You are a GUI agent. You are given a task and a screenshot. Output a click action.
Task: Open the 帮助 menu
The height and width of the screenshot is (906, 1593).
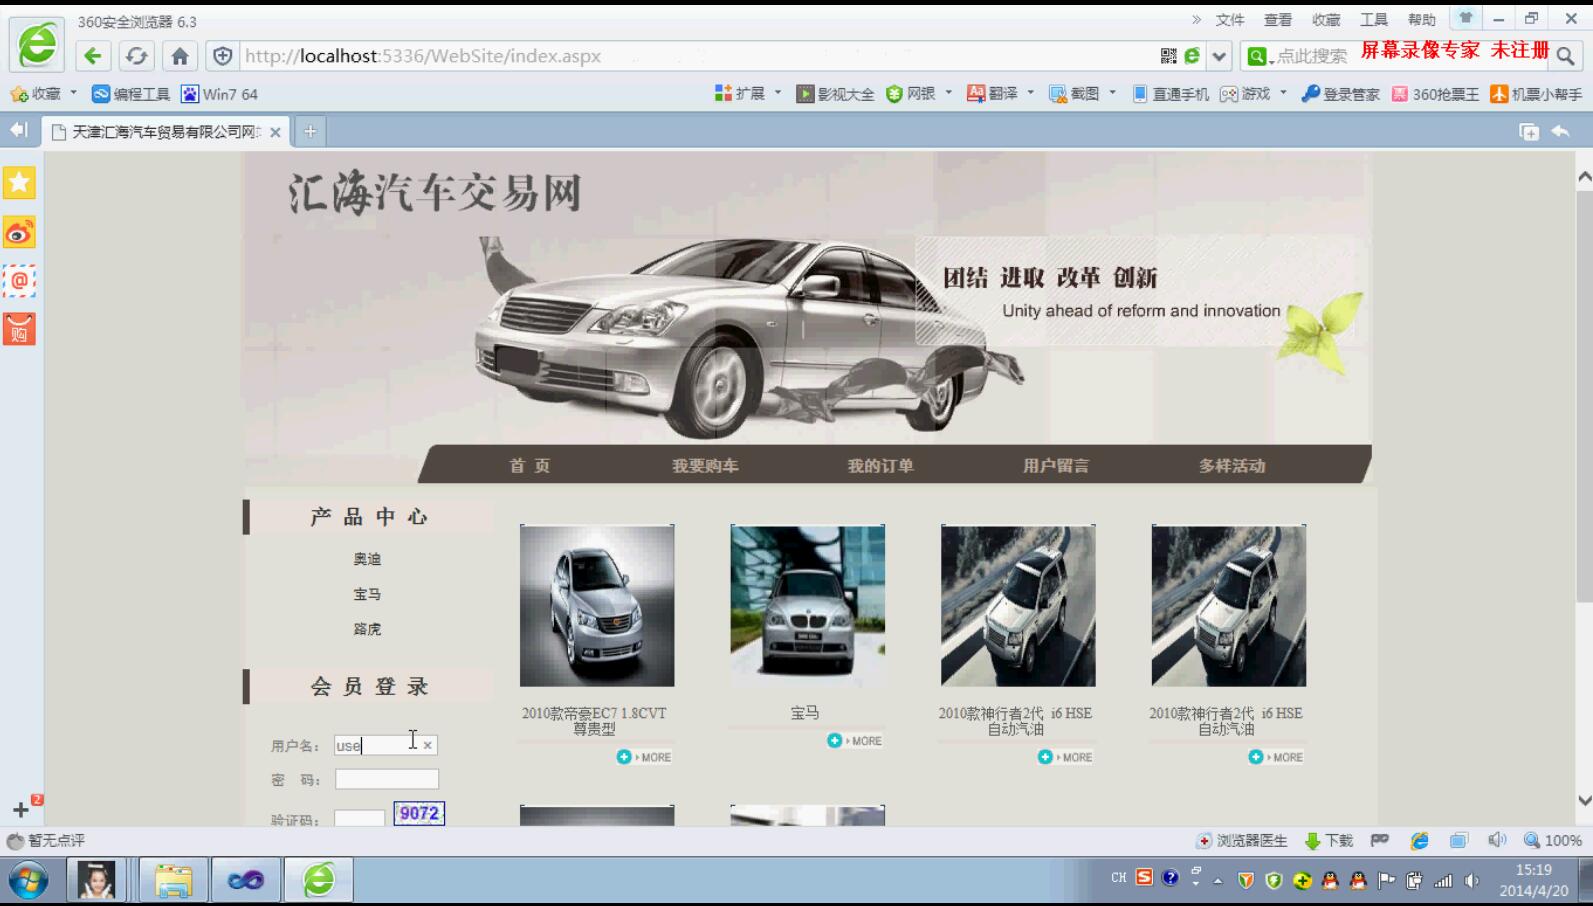[x=1421, y=20]
